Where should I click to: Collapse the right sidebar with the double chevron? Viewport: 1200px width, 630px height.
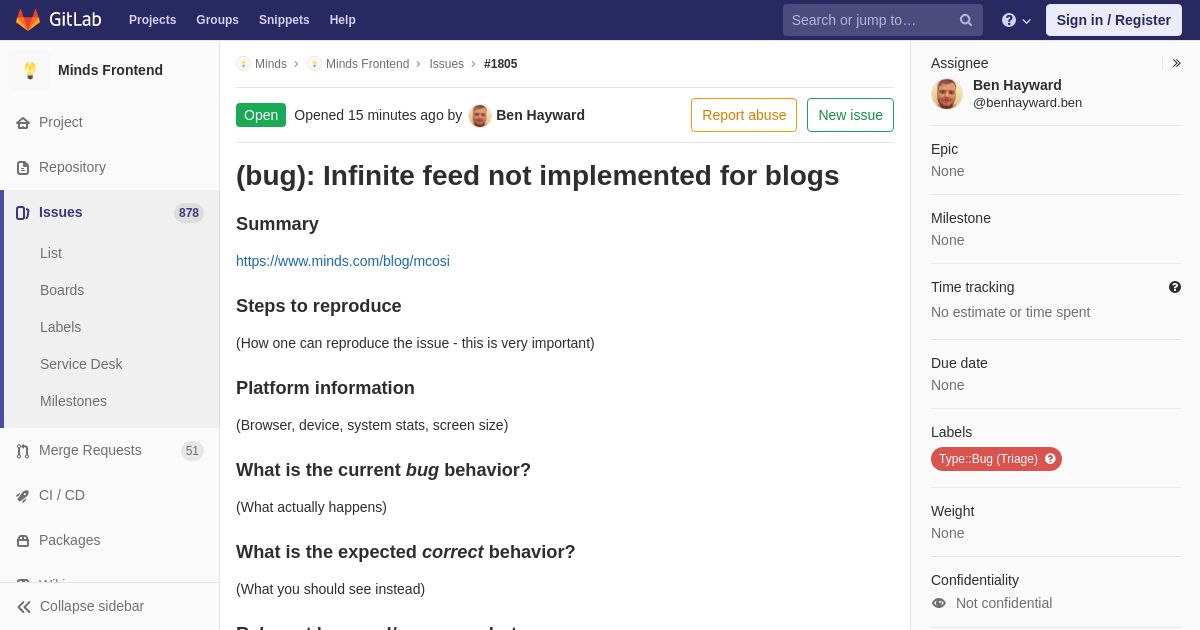pyautogui.click(x=1176, y=63)
